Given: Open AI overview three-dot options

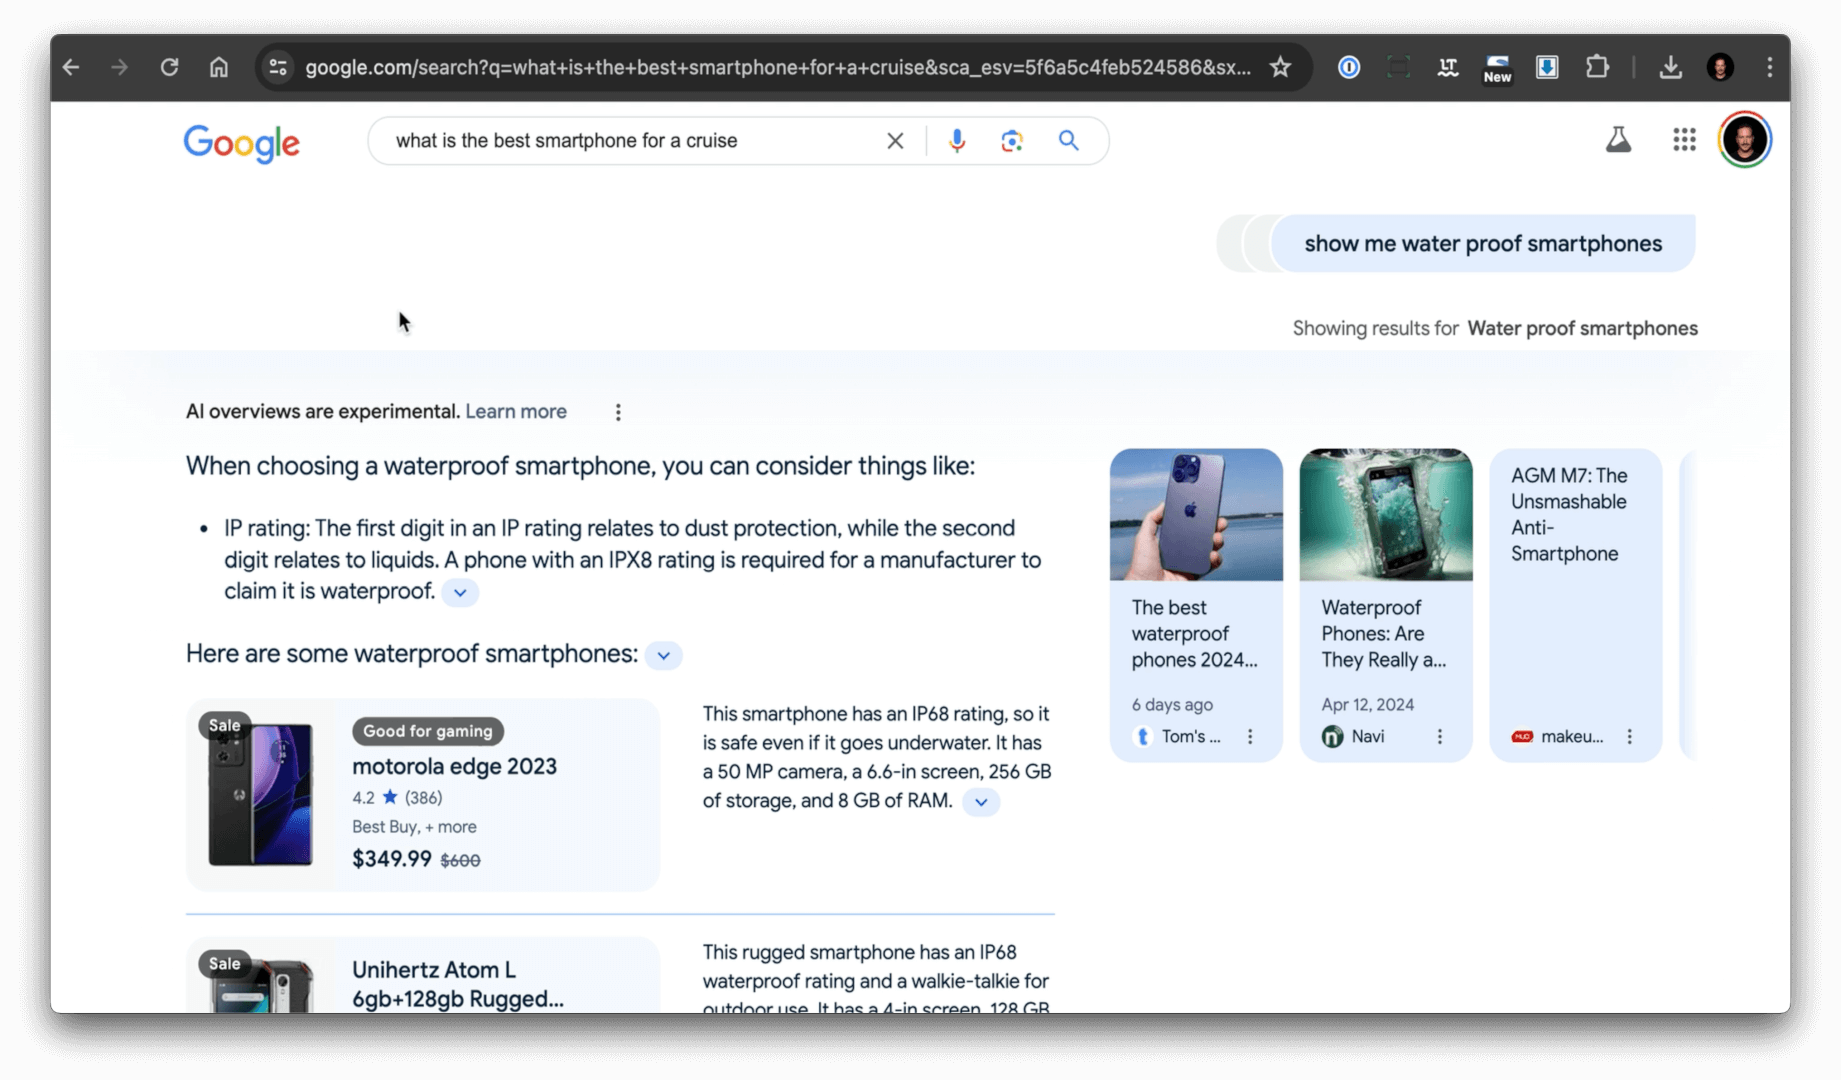Looking at the screenshot, I should (x=618, y=412).
